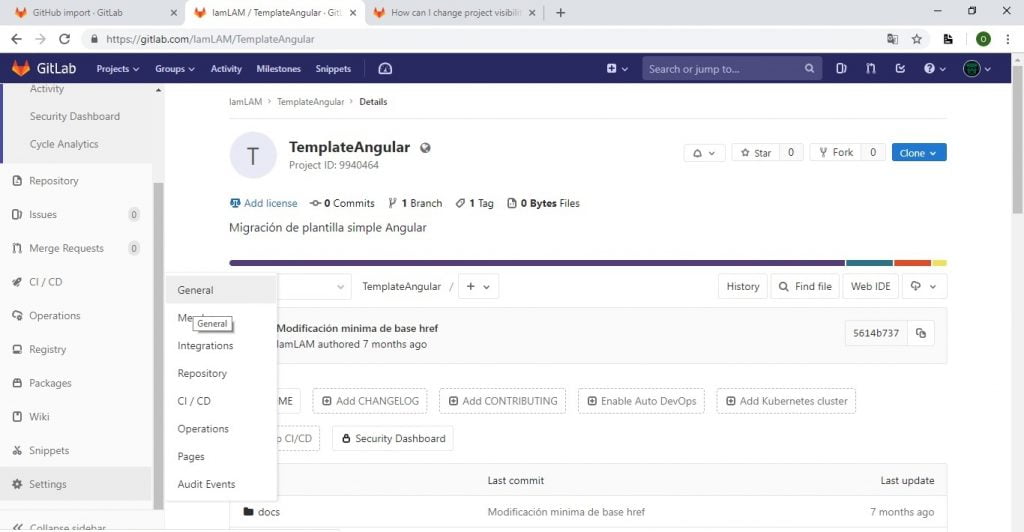This screenshot has width=1024, height=532.
Task: Copy commit SHA with the clipboard icon
Action: point(921,333)
